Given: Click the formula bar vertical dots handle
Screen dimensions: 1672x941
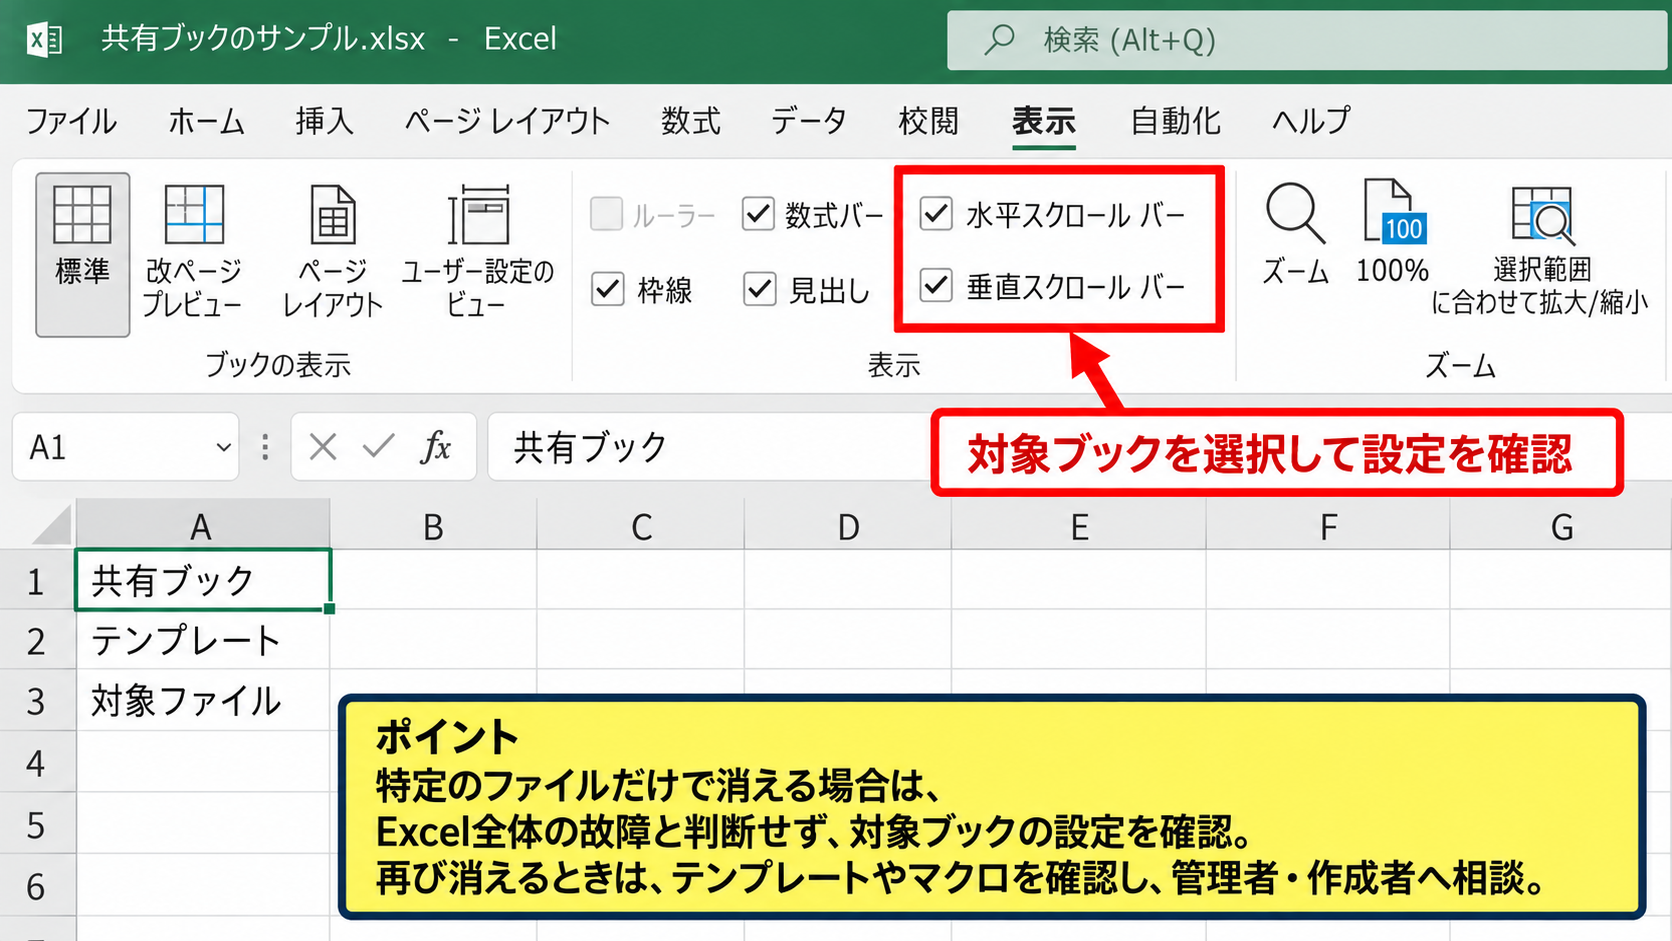Looking at the screenshot, I should [265, 447].
